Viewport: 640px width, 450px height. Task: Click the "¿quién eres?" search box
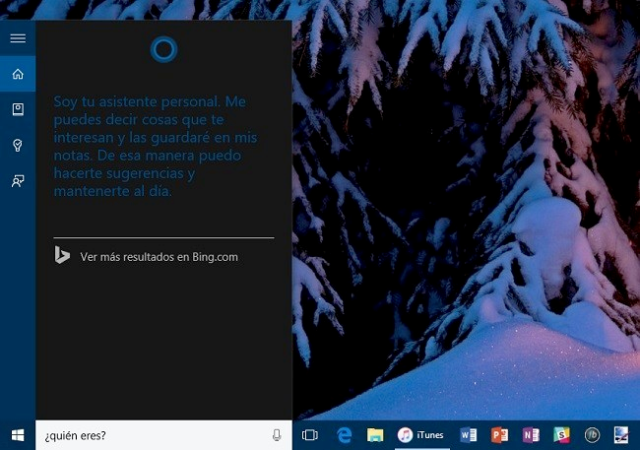pos(150,435)
